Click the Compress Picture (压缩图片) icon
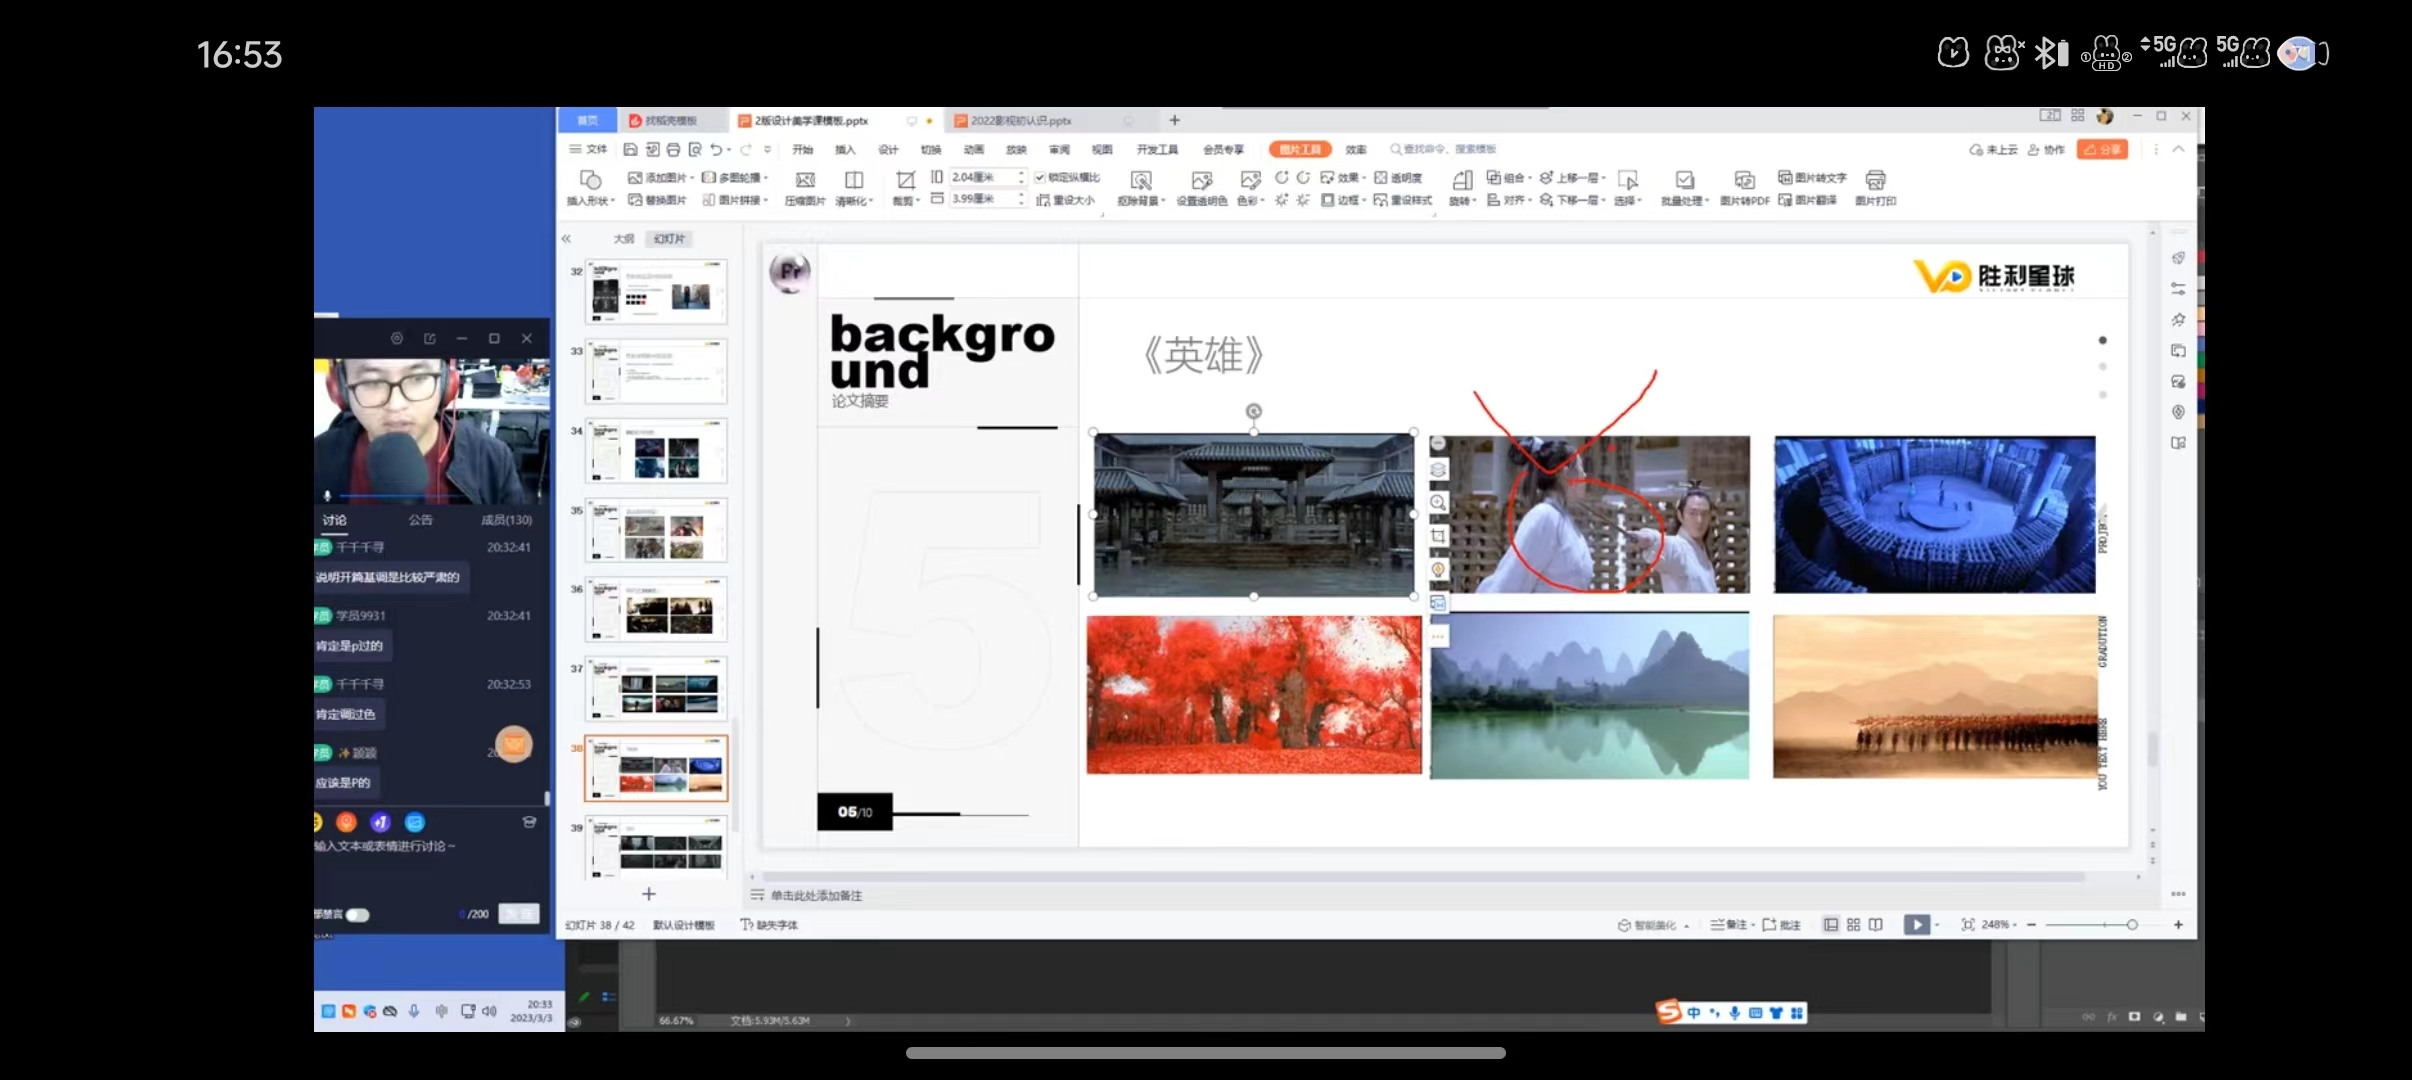Image resolution: width=2412 pixels, height=1080 pixels. click(x=804, y=181)
